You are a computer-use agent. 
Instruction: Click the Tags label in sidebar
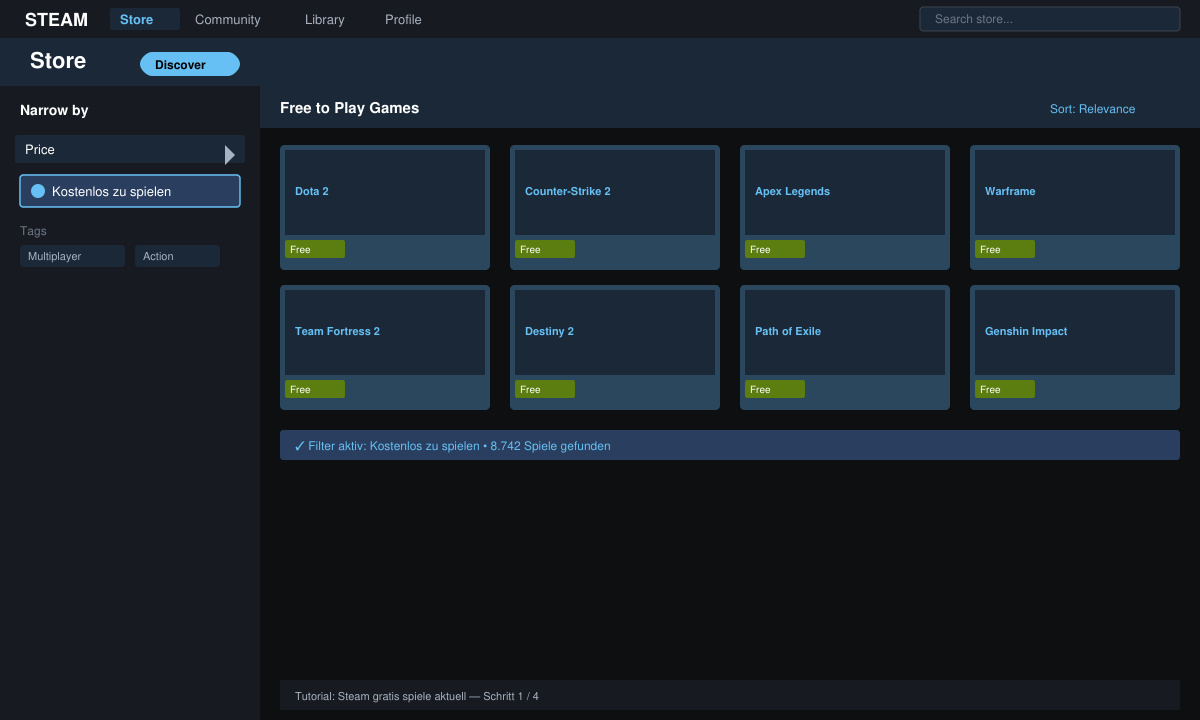tap(33, 231)
